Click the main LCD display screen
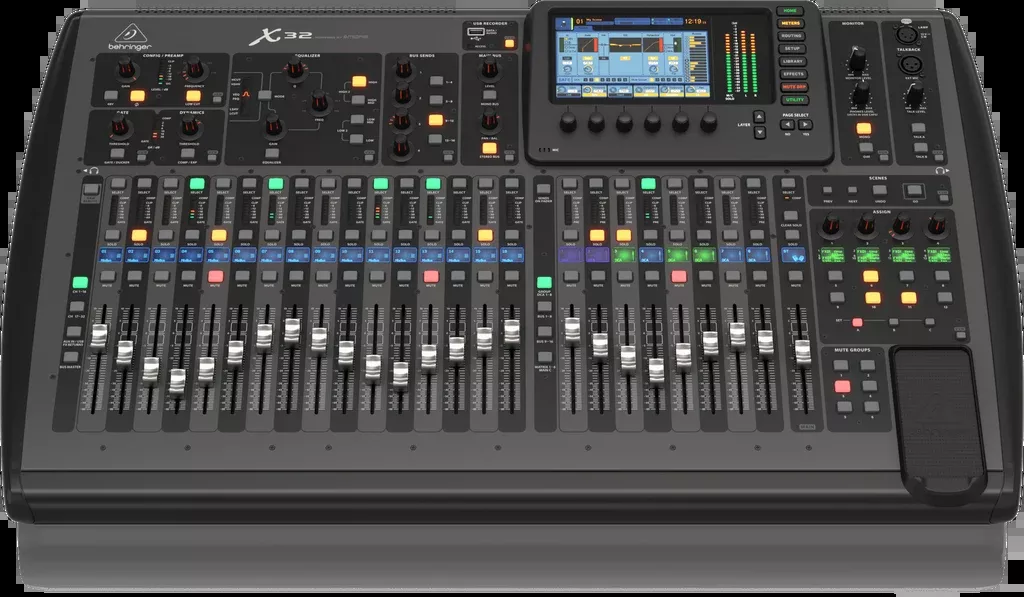 coord(633,57)
